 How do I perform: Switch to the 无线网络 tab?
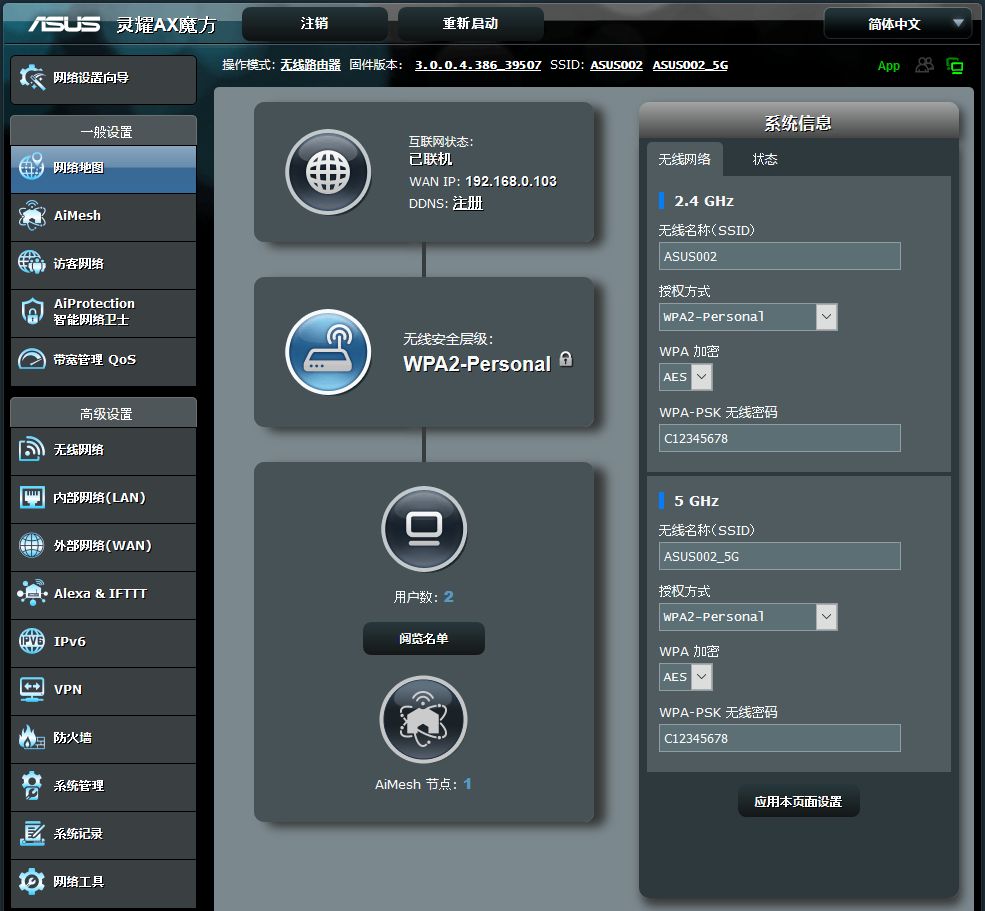coord(685,159)
